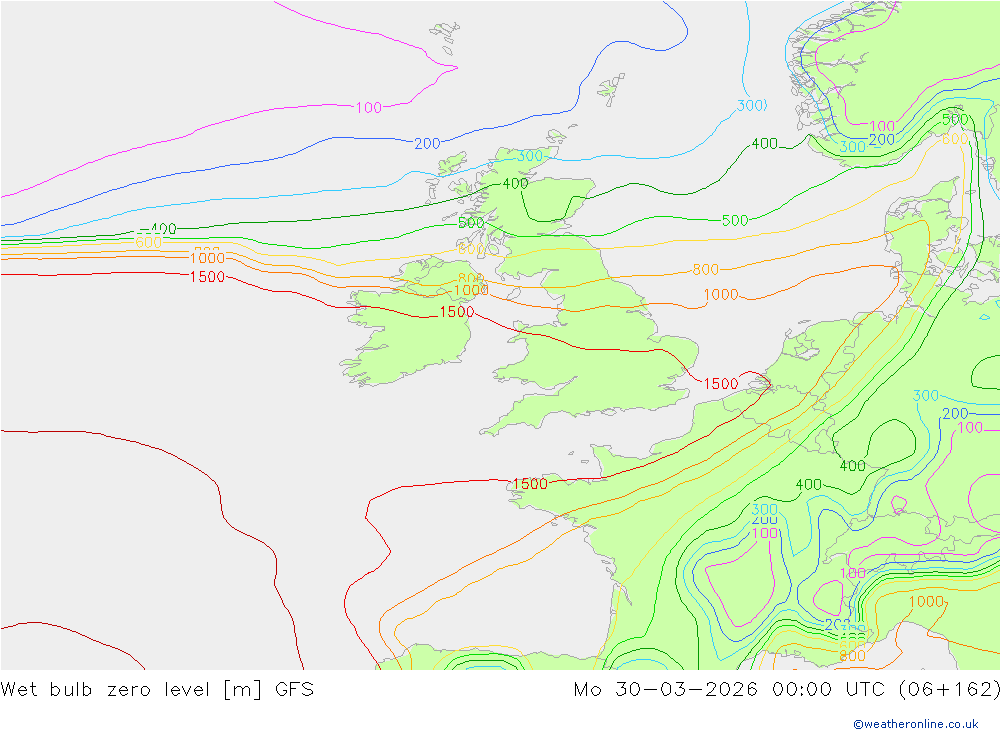The width and height of the screenshot is (1000, 733).
Task: Click the red '1500' label off East Anglia
Action: (721, 384)
